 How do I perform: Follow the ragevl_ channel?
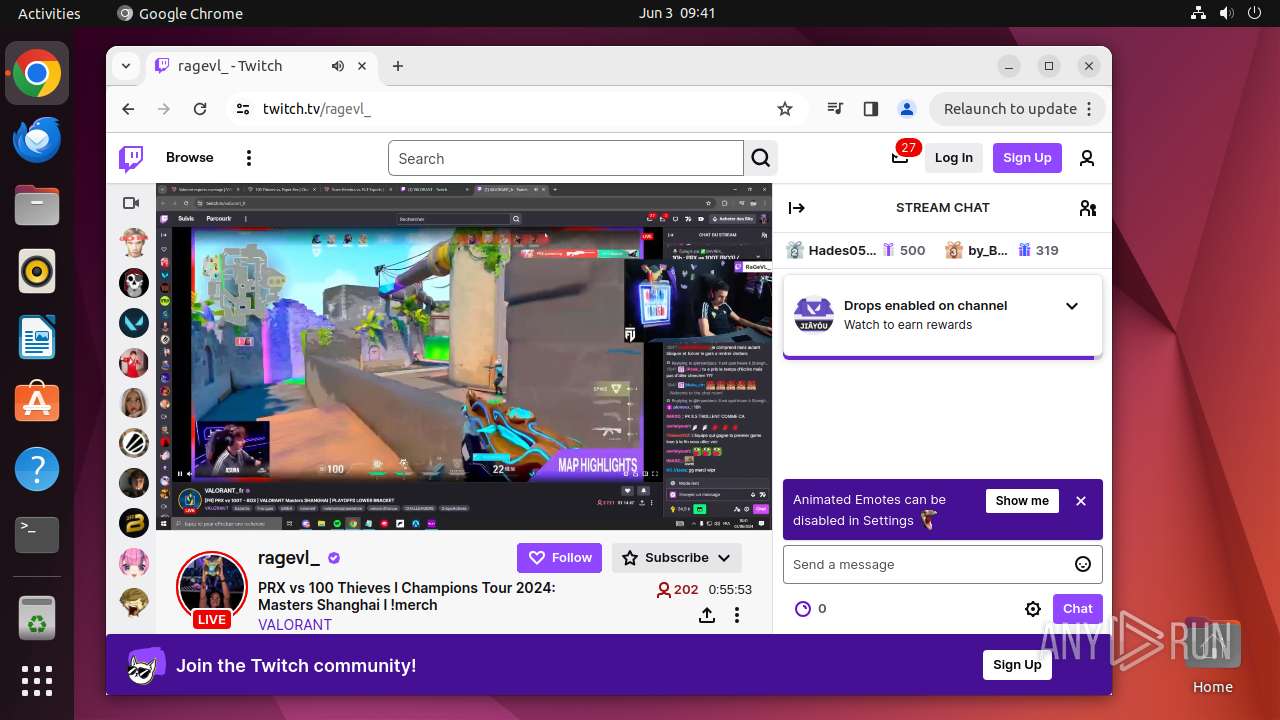coord(559,558)
